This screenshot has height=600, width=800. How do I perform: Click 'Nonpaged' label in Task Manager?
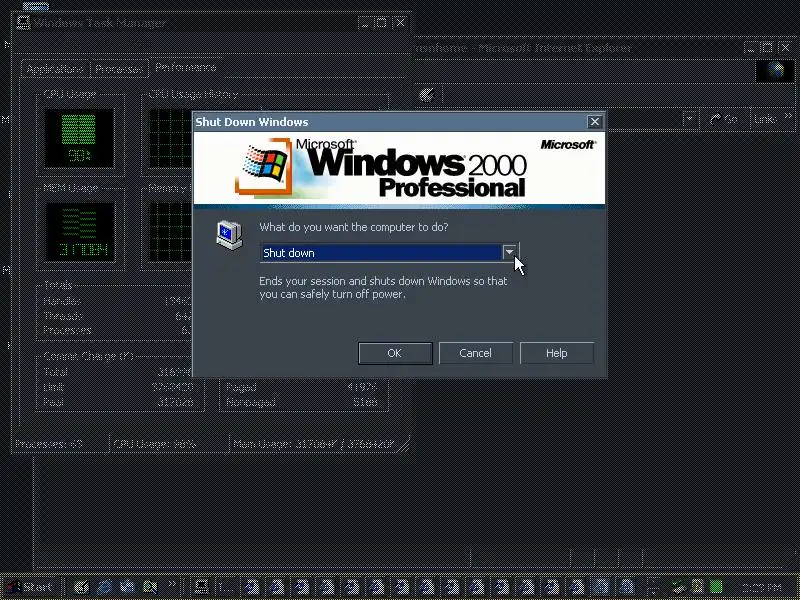(251, 402)
